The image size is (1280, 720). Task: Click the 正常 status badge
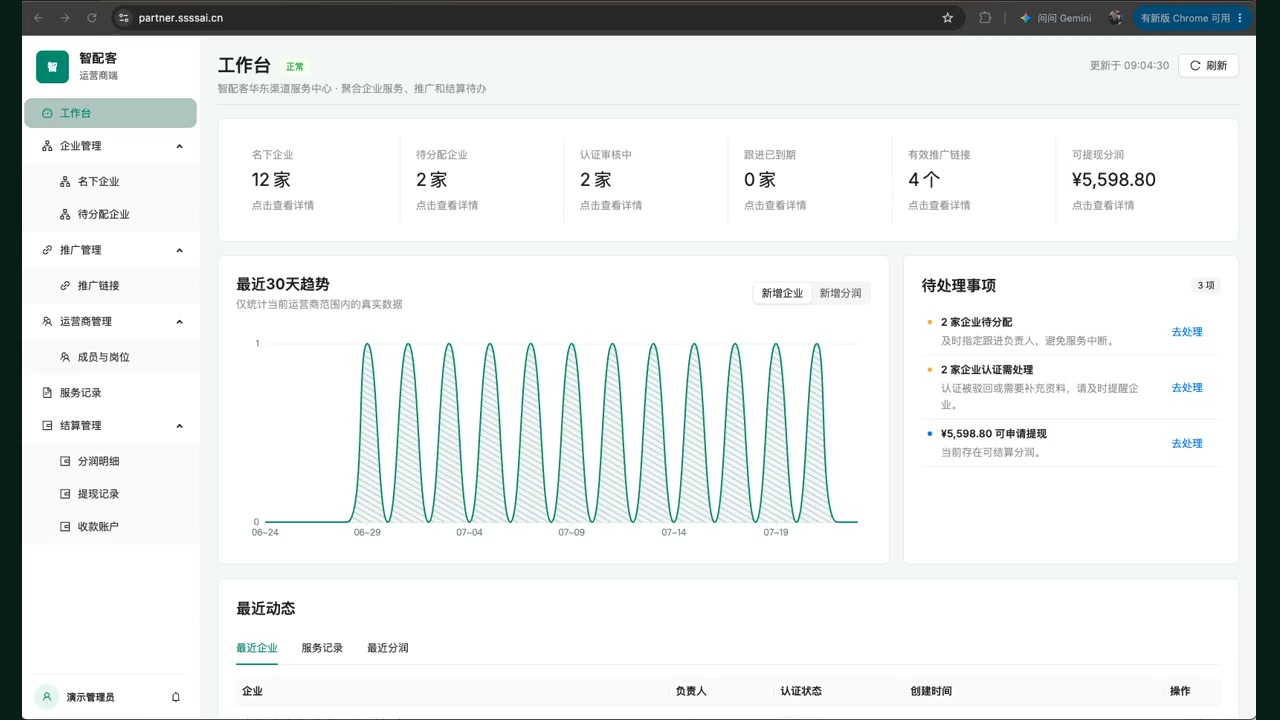295,67
